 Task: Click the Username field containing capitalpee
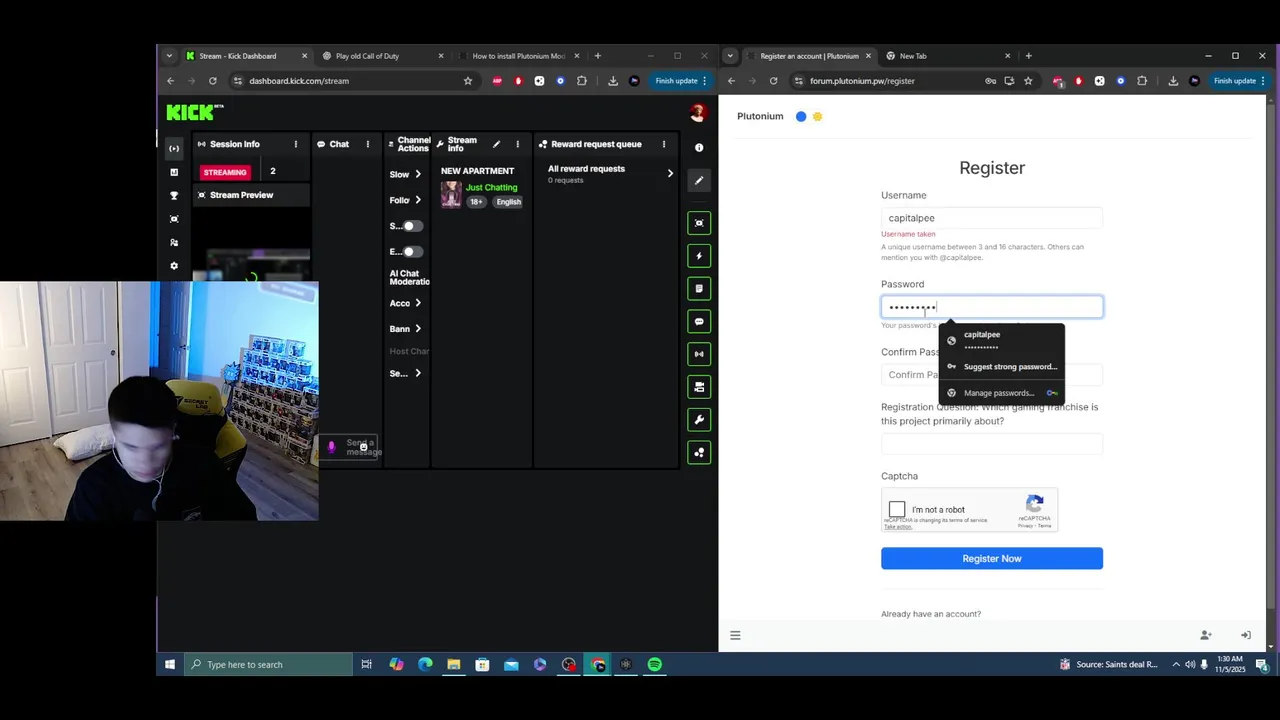(992, 218)
